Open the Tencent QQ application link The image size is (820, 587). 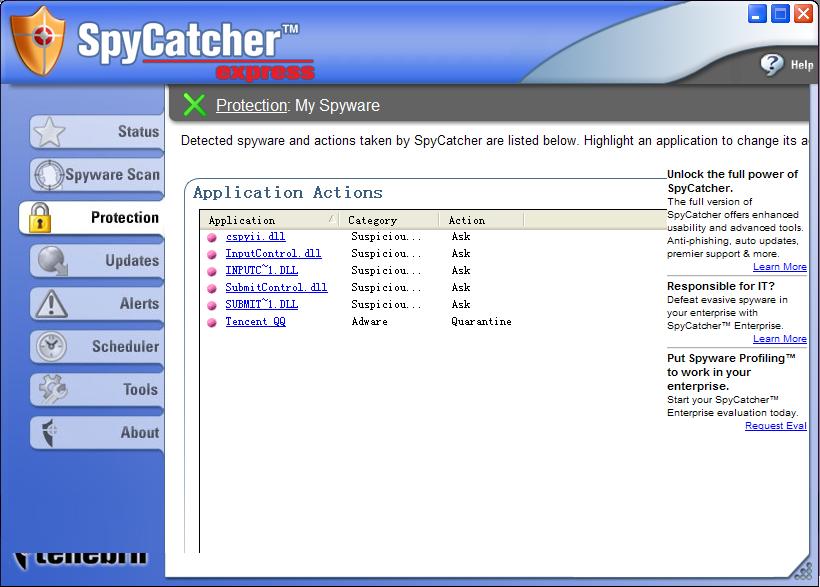pos(255,321)
